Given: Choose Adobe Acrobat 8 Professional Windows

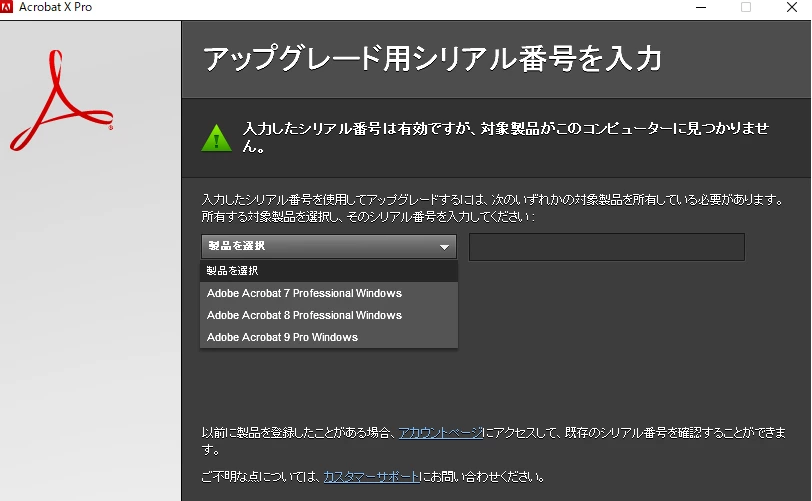Looking at the screenshot, I should pos(329,315).
